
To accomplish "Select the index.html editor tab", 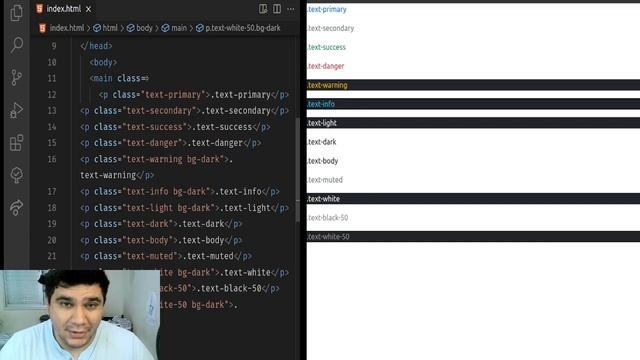I will [x=64, y=9].
